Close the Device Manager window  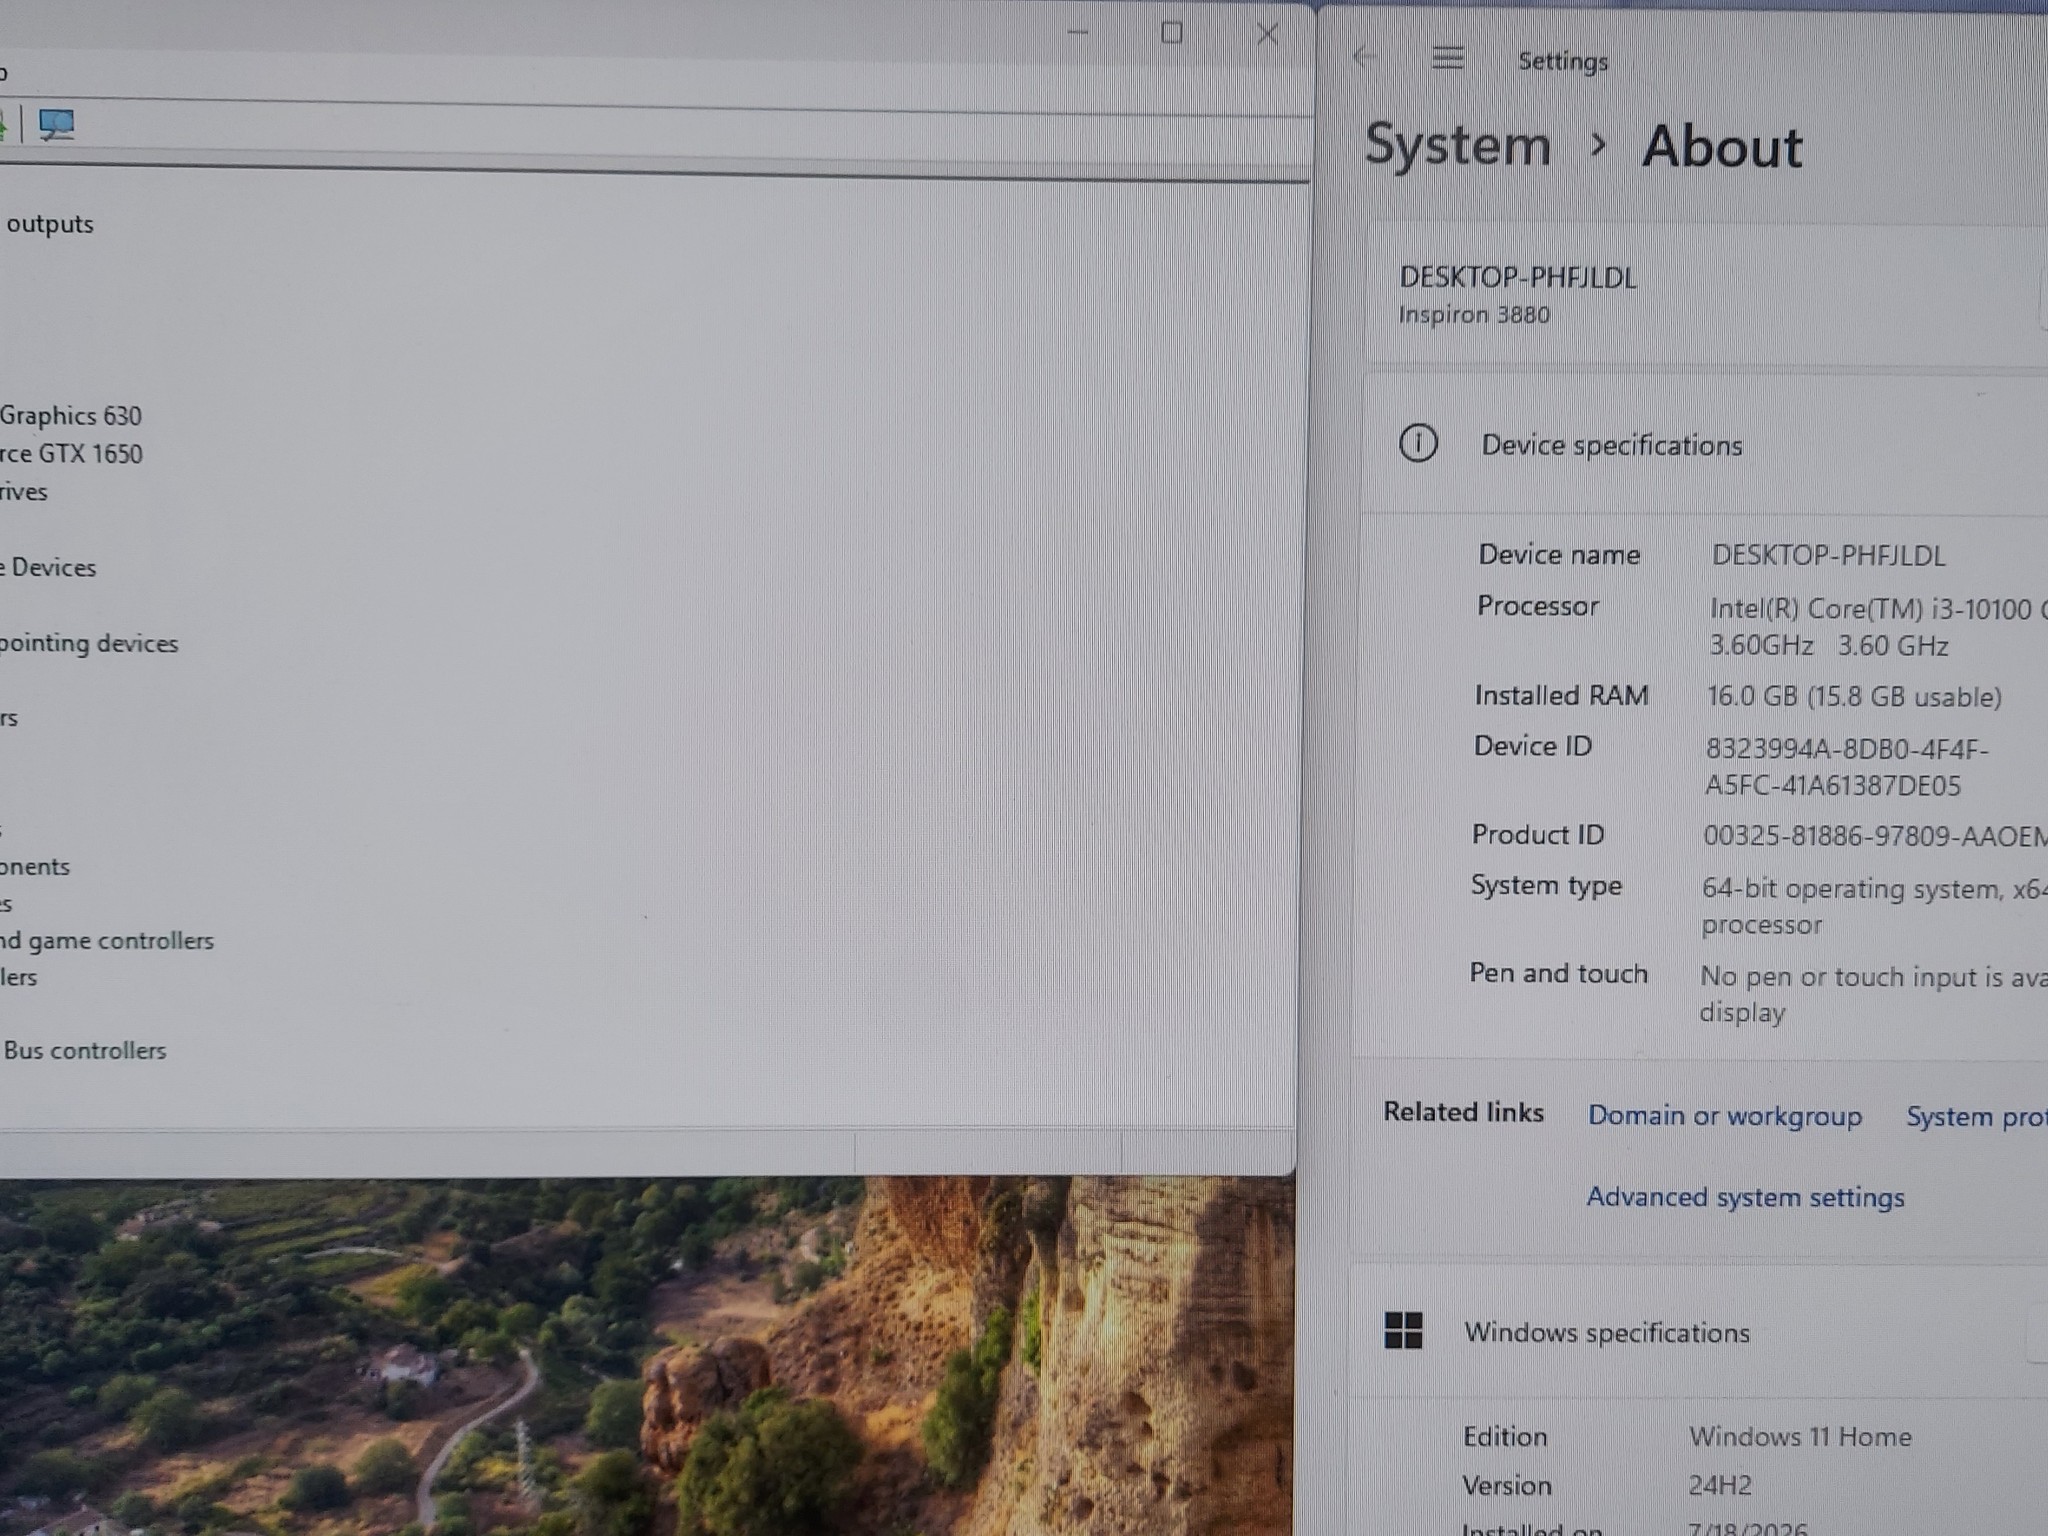coord(1268,34)
